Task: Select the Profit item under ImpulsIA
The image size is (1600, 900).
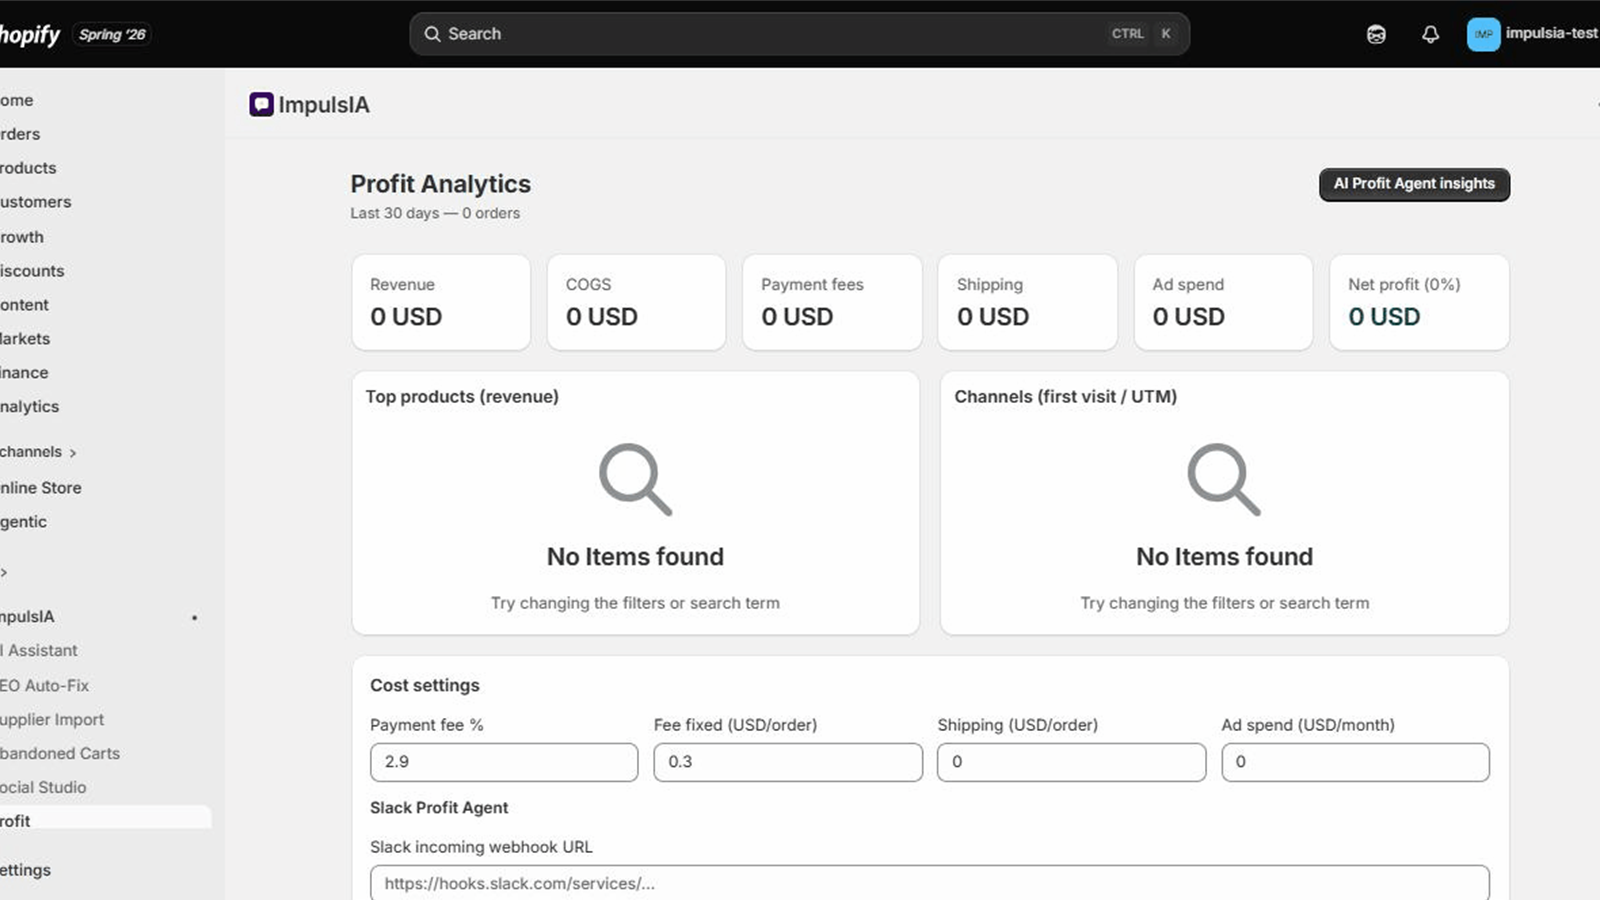Action: [x=105, y=818]
